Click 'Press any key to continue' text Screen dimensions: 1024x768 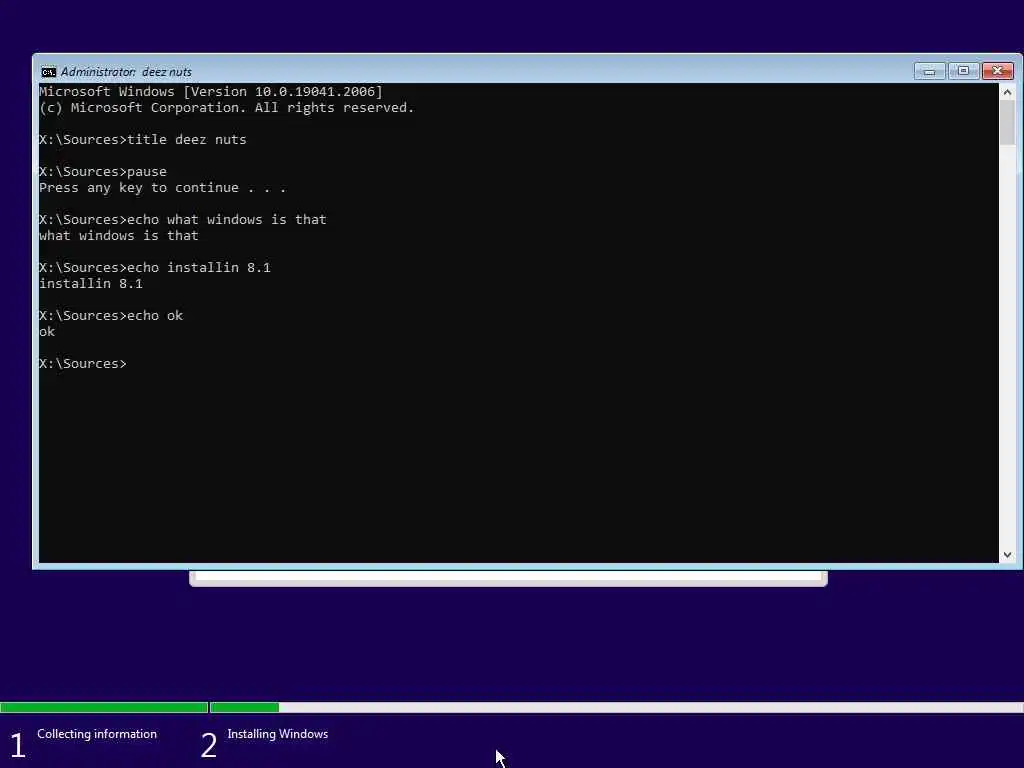click(162, 187)
